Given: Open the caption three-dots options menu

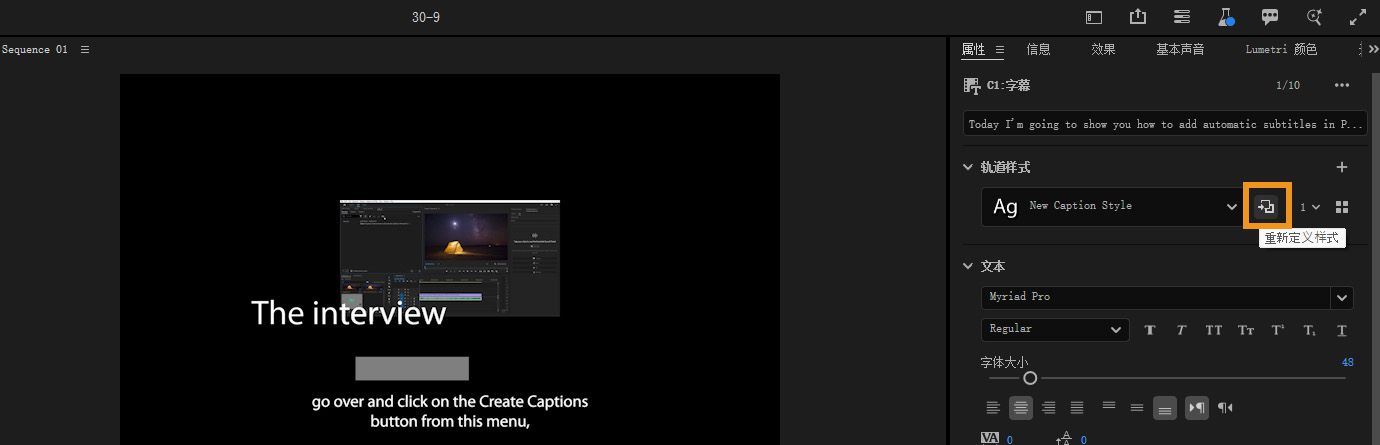Looking at the screenshot, I should (1342, 85).
